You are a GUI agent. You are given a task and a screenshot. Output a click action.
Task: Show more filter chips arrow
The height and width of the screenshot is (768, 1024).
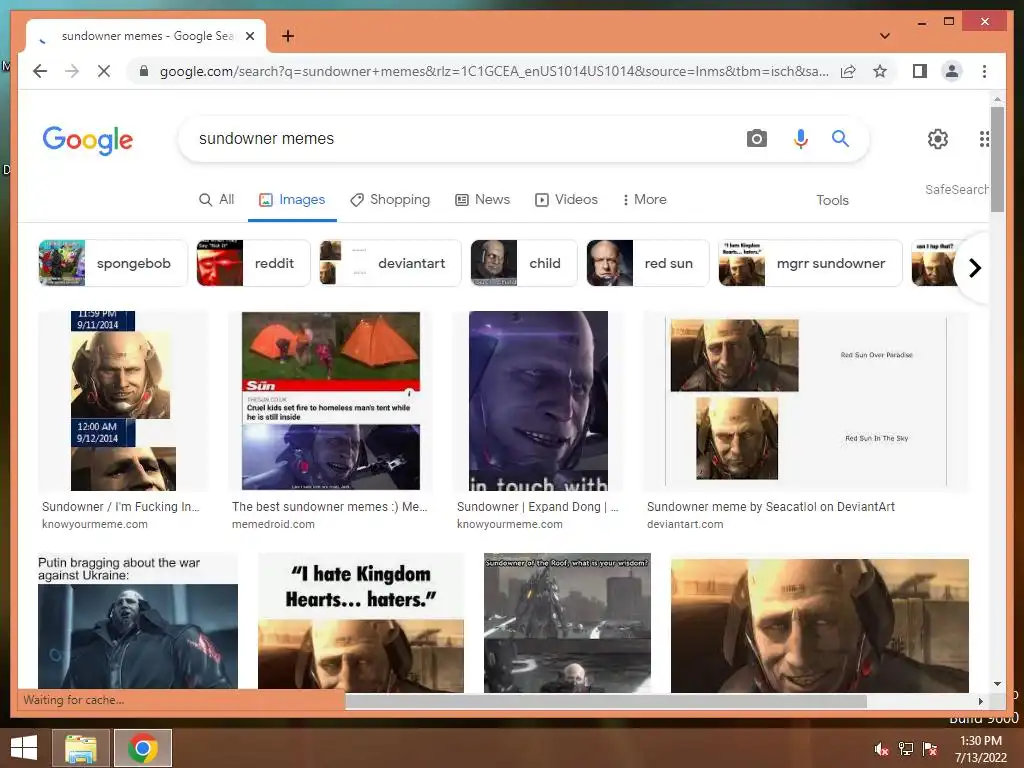tap(974, 268)
